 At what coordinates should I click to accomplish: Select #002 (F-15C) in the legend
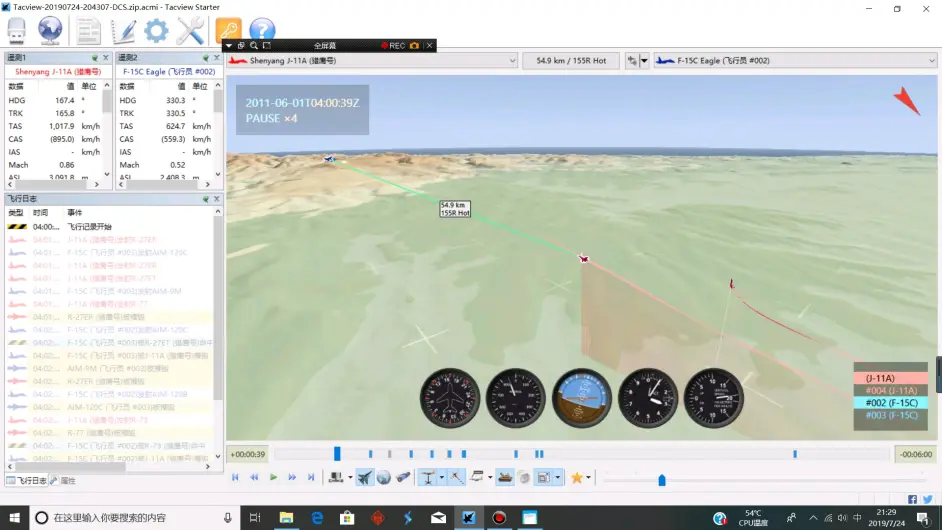pyautogui.click(x=892, y=403)
